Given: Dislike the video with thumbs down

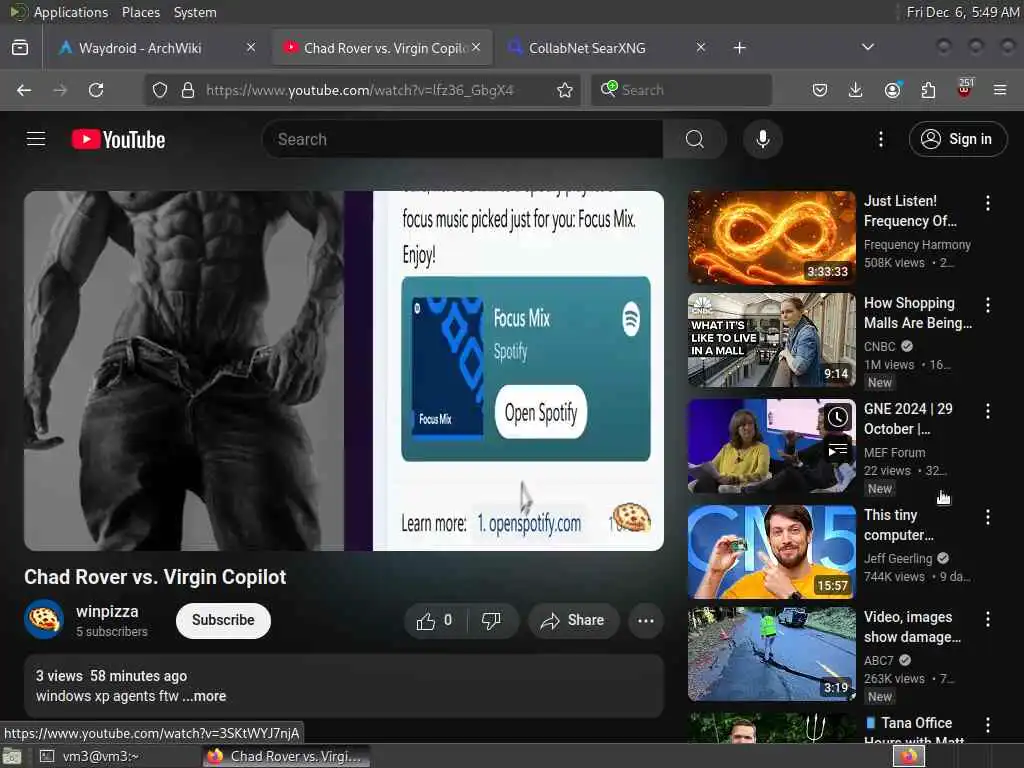Looking at the screenshot, I should tap(492, 620).
